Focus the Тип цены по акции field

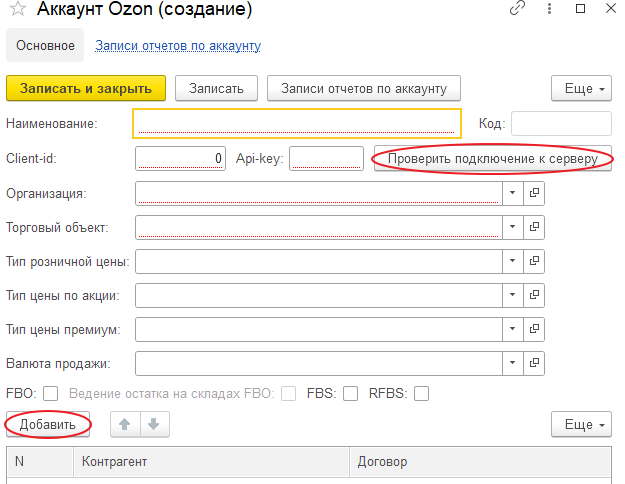319,295
